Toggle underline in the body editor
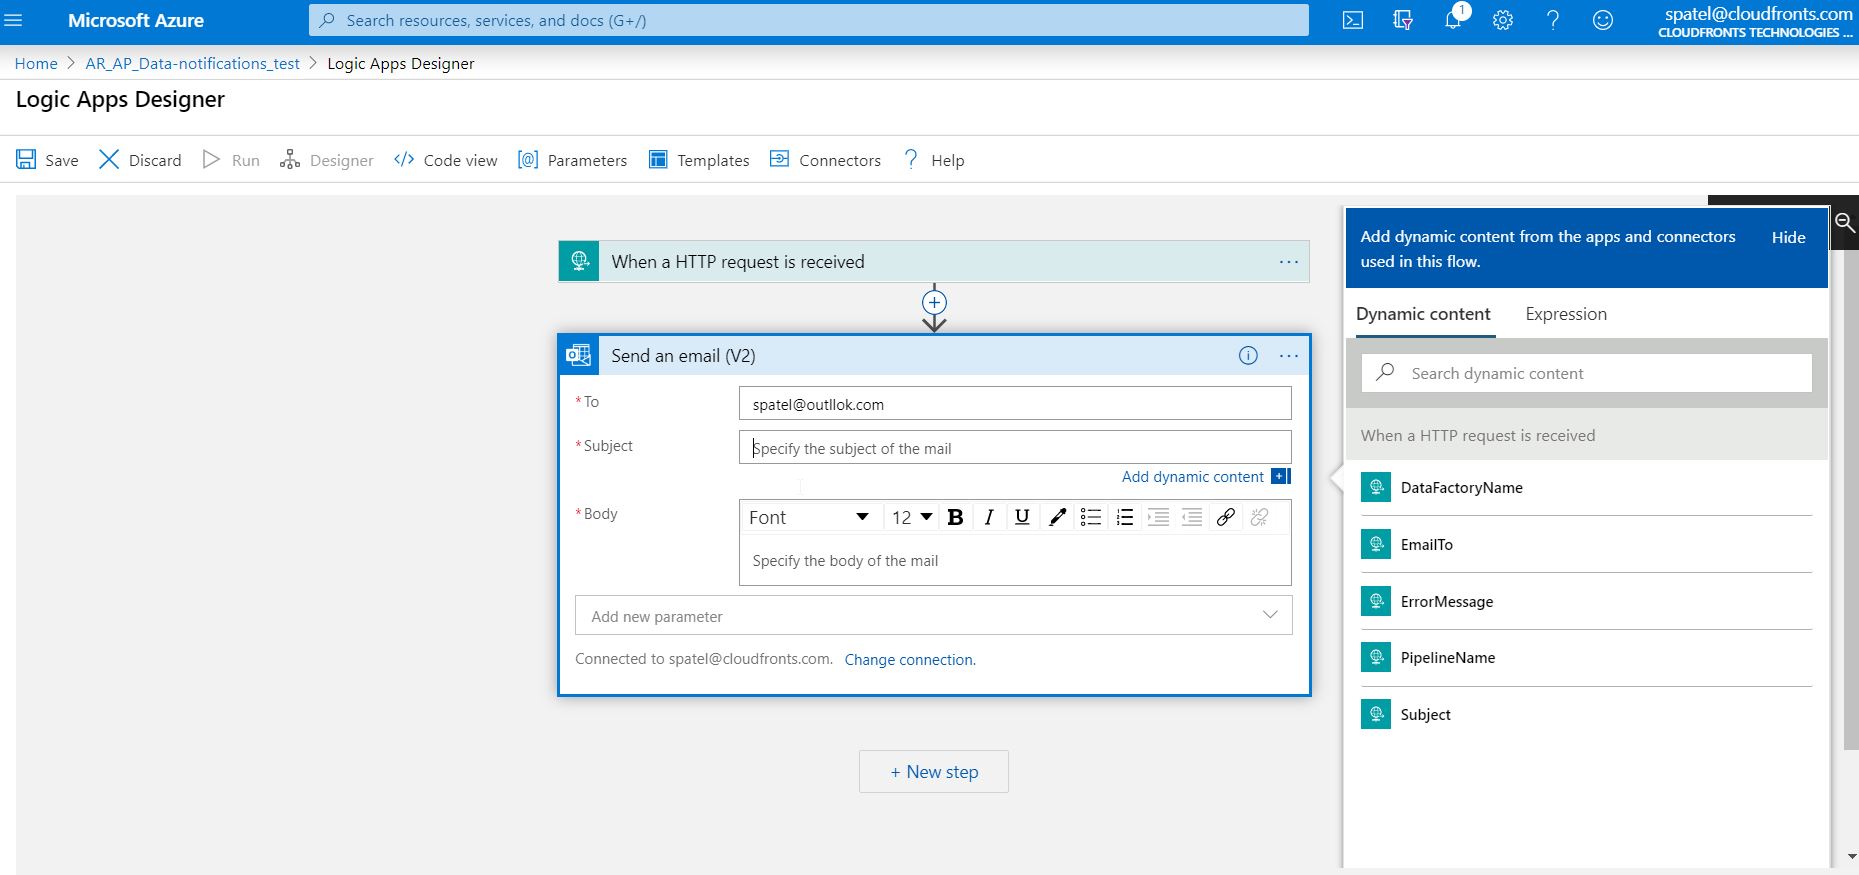The image size is (1859, 875). pos(1022,517)
